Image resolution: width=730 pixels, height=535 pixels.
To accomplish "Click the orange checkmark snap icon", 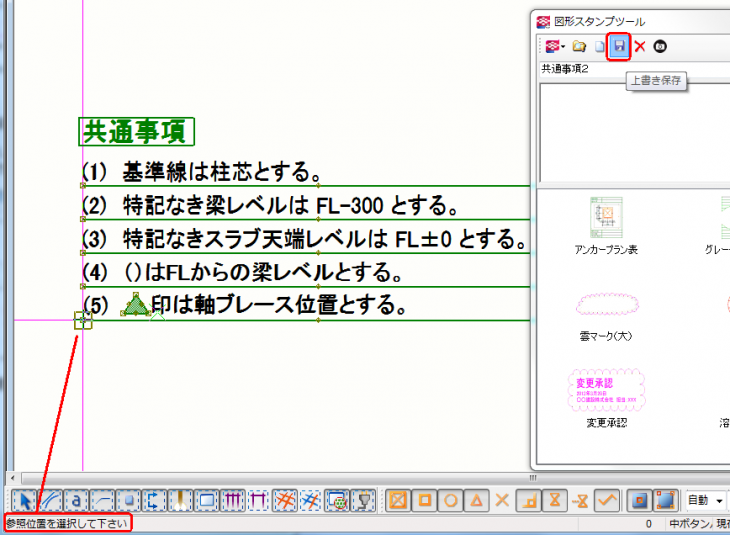I will [x=607, y=501].
